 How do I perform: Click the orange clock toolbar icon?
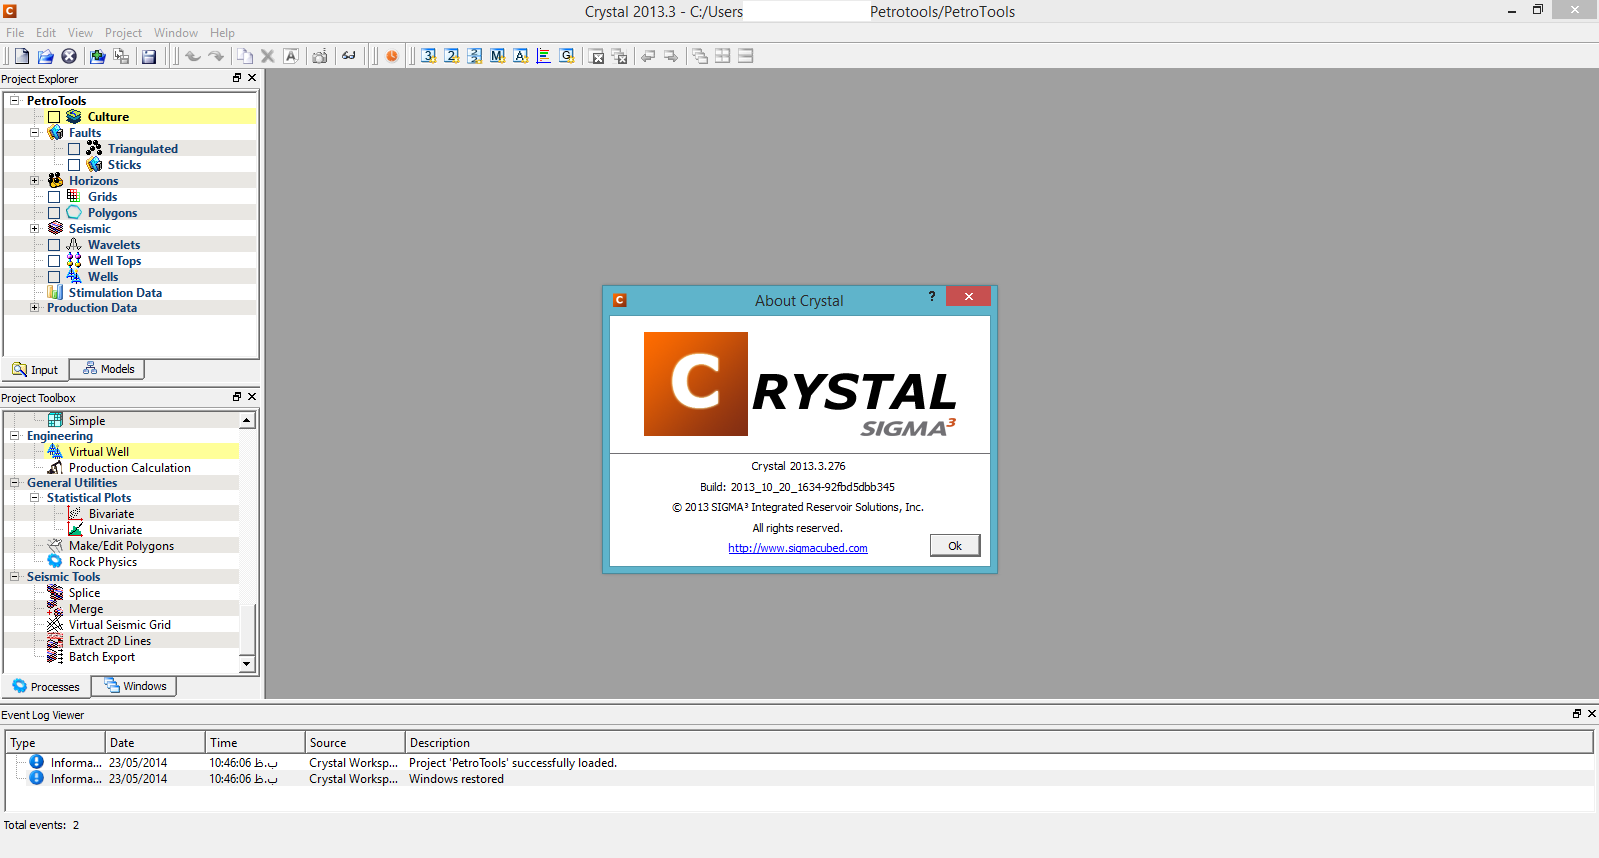[392, 56]
